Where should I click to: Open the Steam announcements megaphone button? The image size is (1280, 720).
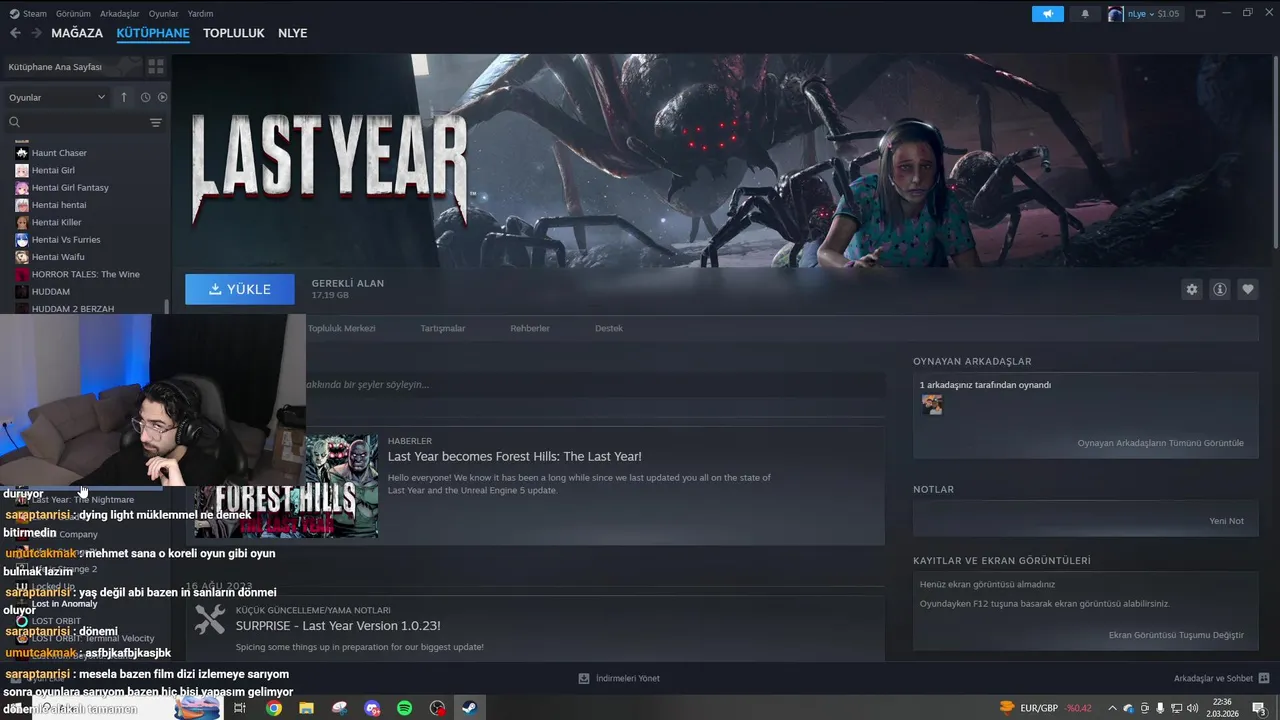point(1048,14)
